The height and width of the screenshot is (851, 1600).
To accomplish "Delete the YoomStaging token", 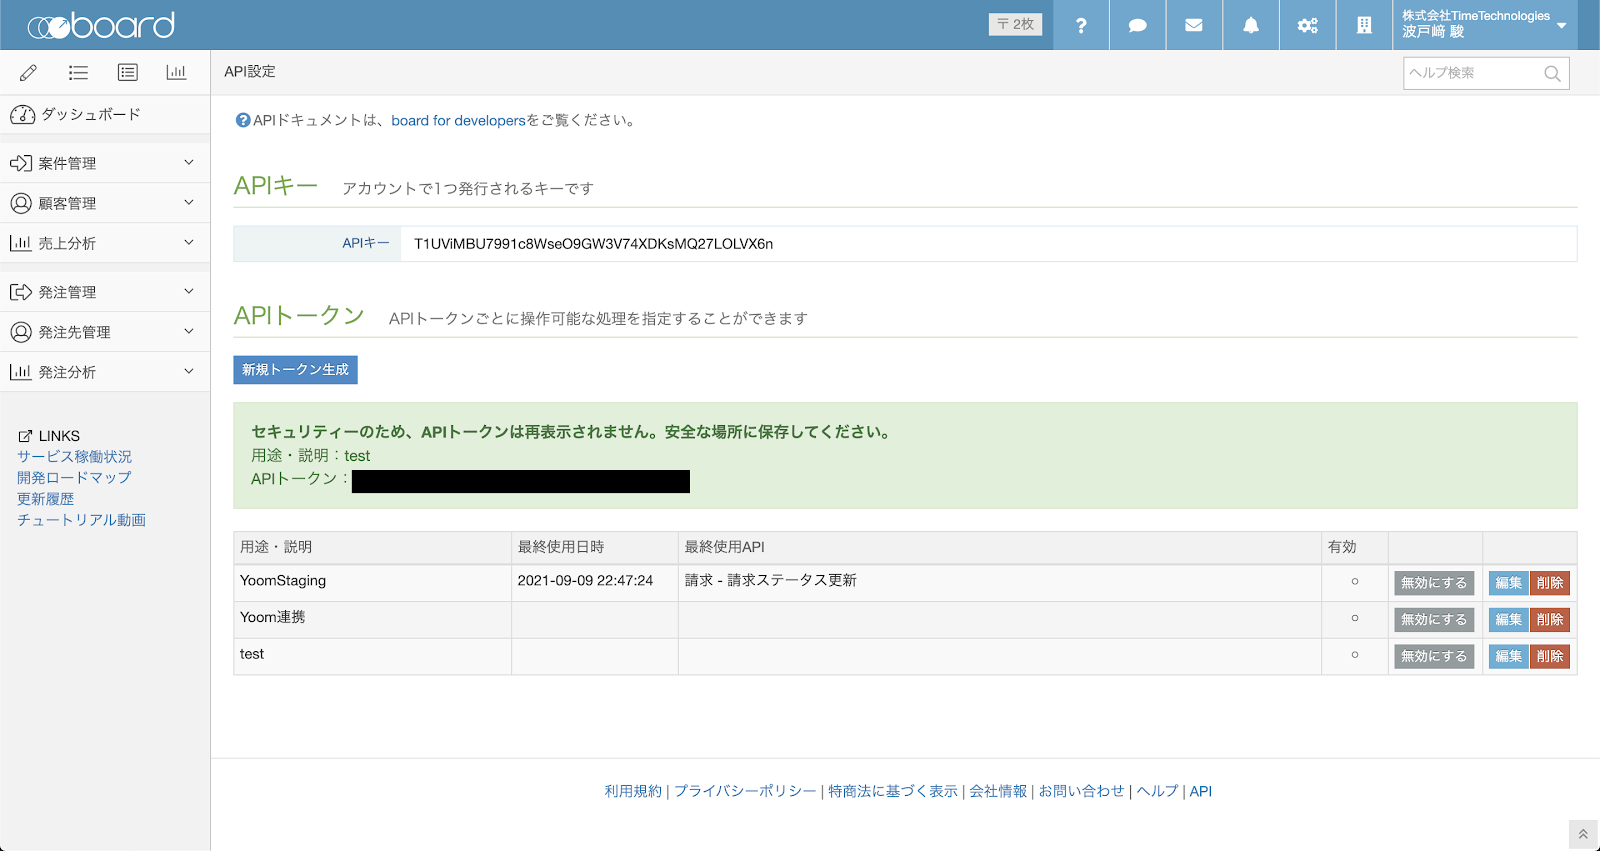I will [x=1550, y=583].
